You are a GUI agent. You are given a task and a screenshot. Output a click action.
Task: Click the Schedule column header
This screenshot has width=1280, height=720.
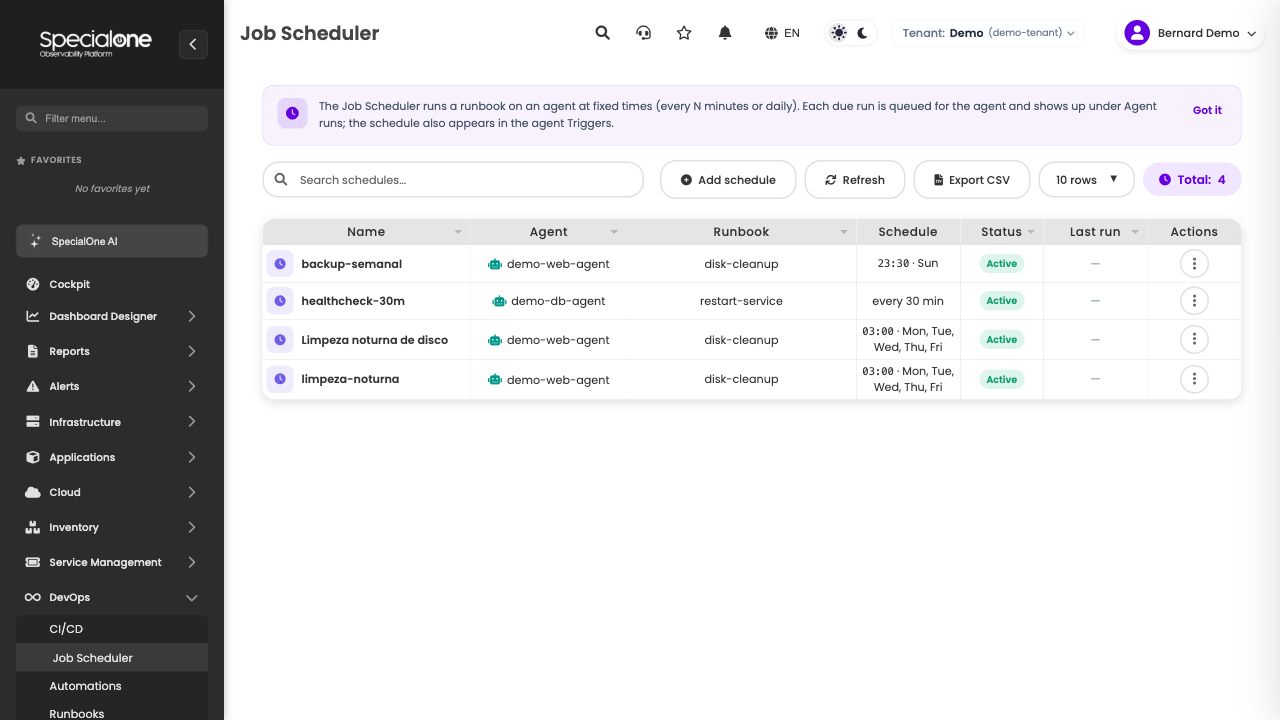click(x=908, y=232)
